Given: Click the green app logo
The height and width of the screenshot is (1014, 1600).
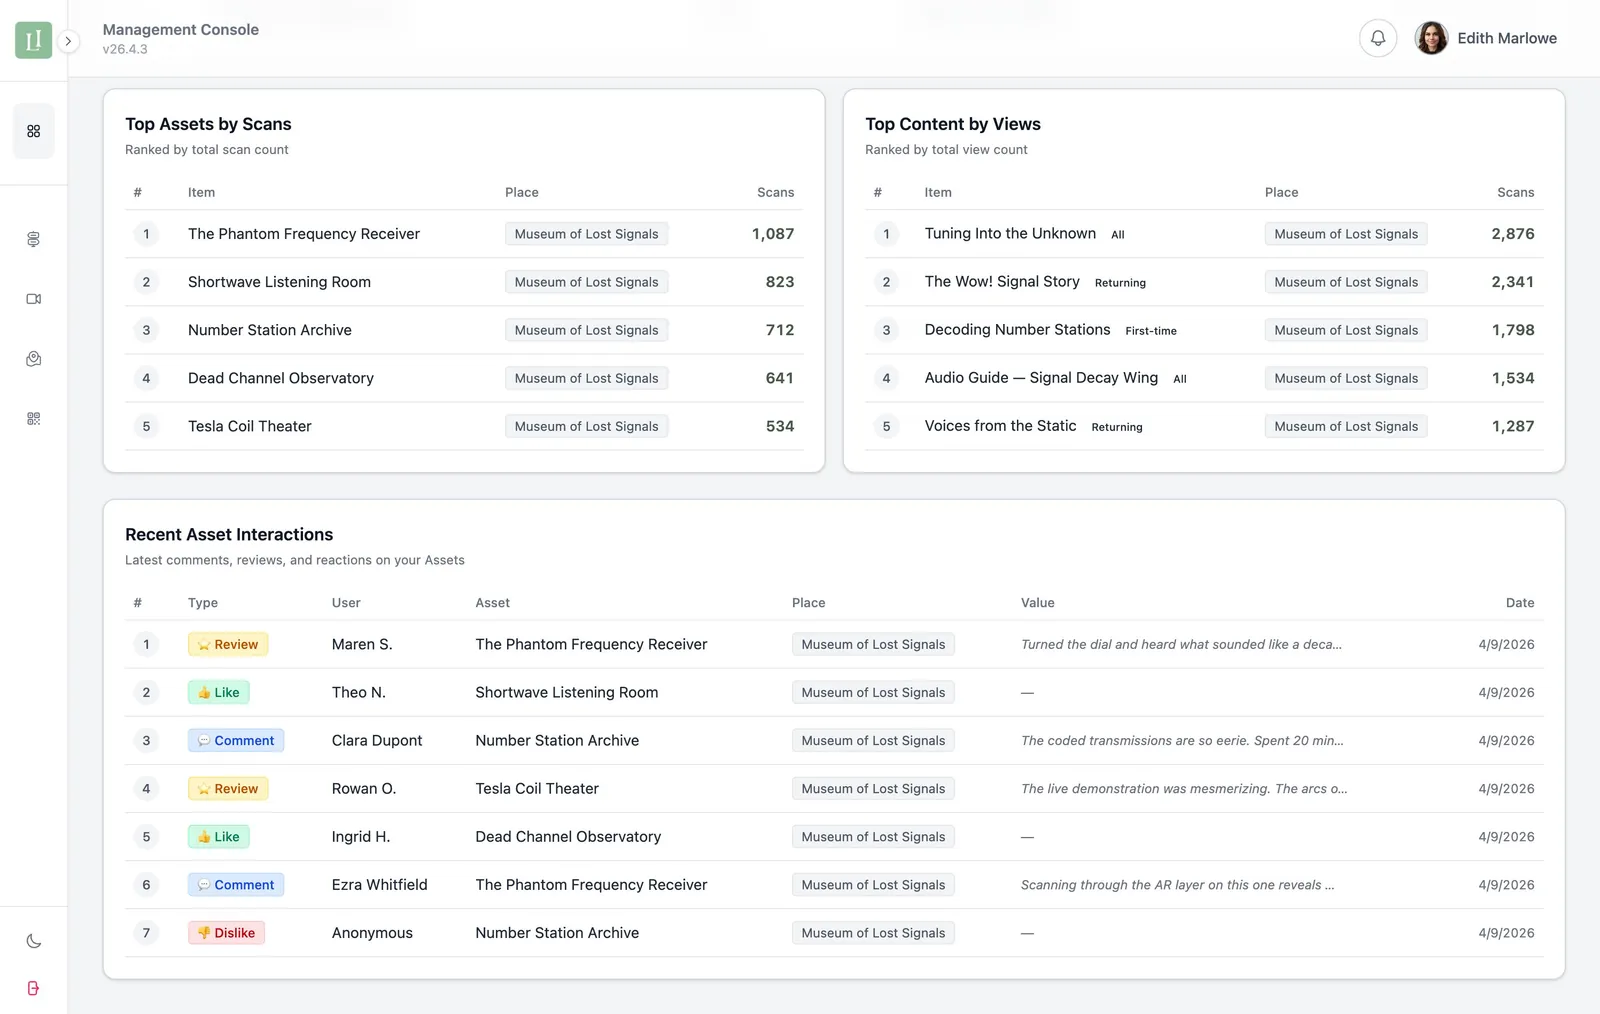Looking at the screenshot, I should click(33, 40).
